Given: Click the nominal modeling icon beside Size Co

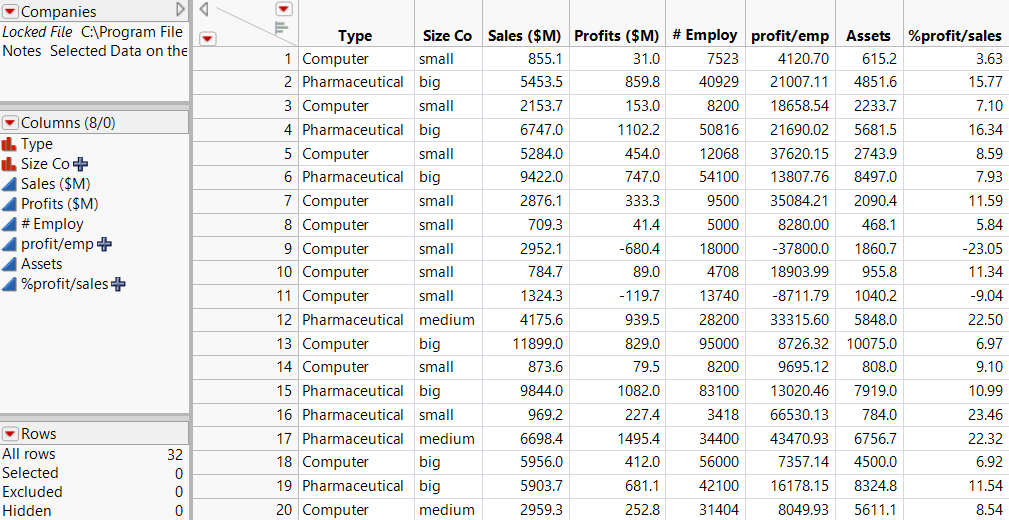Looking at the screenshot, I should coord(10,164).
